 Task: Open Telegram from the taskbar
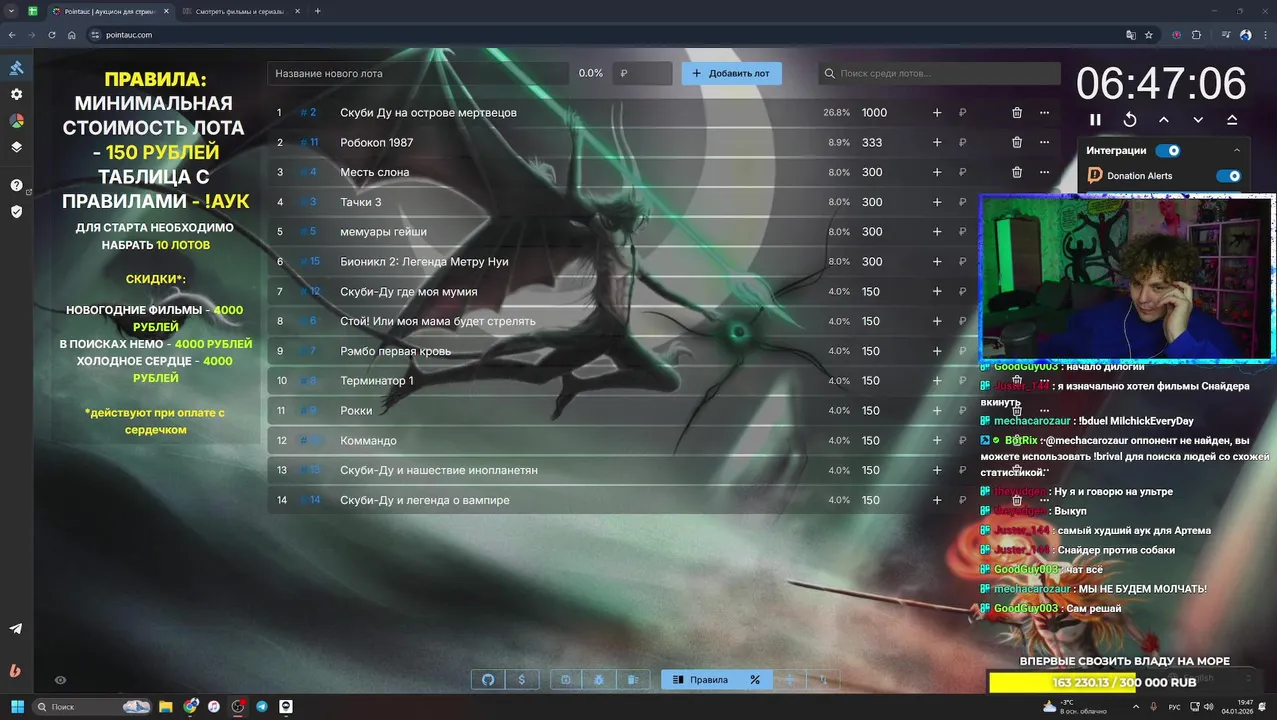(262, 707)
